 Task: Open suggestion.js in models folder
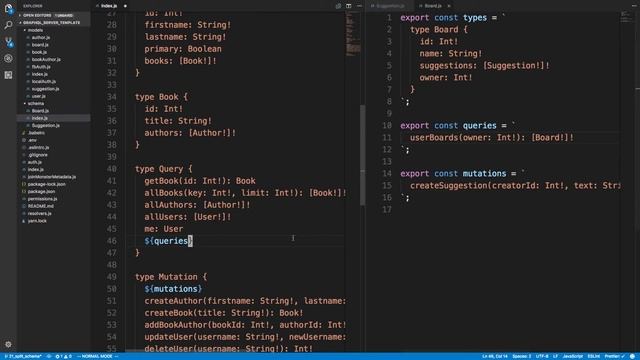point(45,89)
